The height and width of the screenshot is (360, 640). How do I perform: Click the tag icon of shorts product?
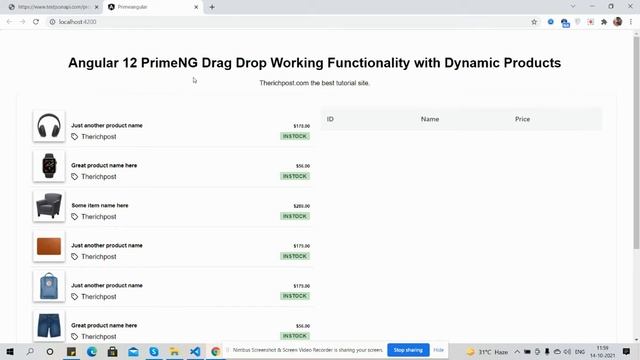[x=75, y=337]
